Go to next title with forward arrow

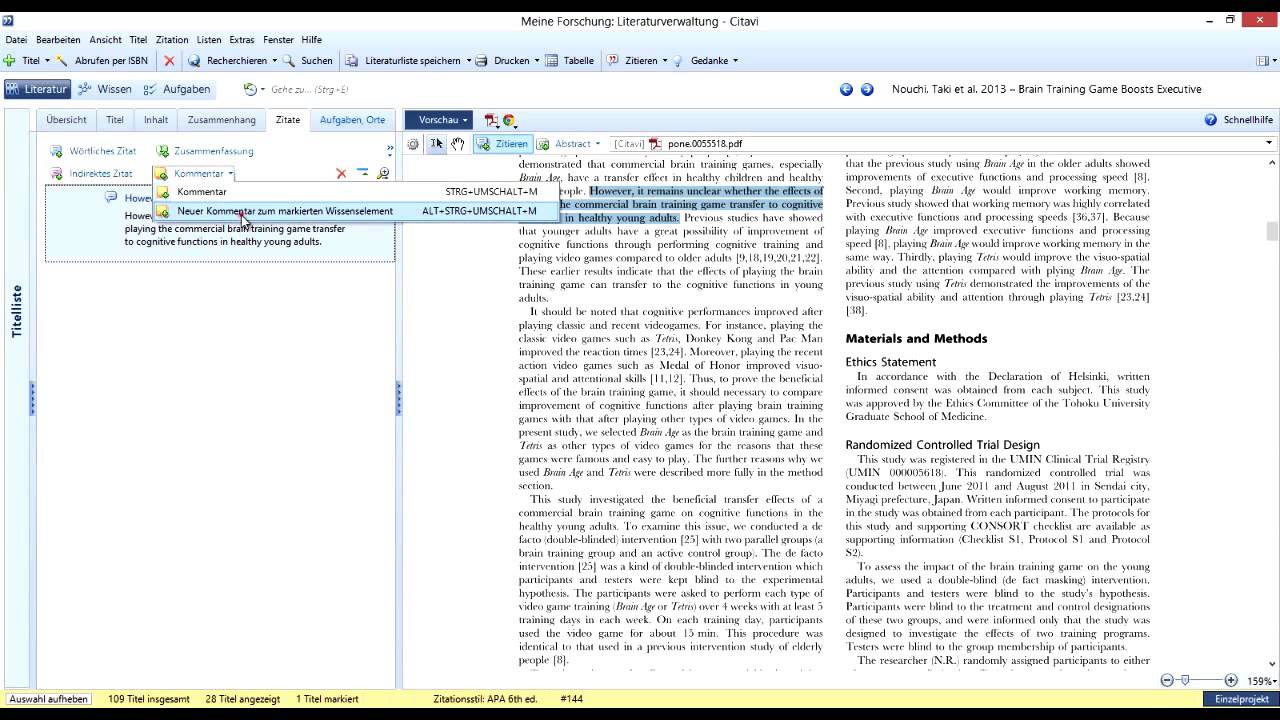(867, 89)
